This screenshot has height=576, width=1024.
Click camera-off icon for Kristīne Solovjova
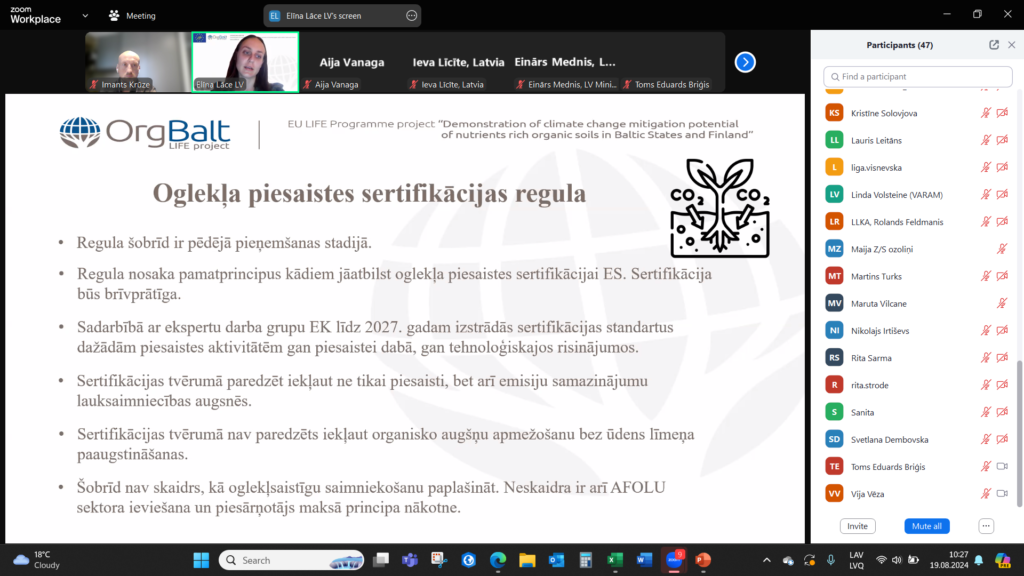pos(1002,113)
